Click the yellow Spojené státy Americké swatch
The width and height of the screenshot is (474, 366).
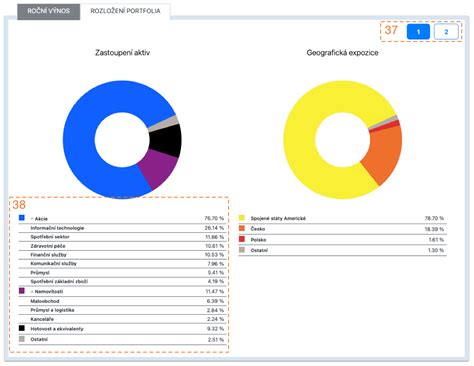[242, 218]
